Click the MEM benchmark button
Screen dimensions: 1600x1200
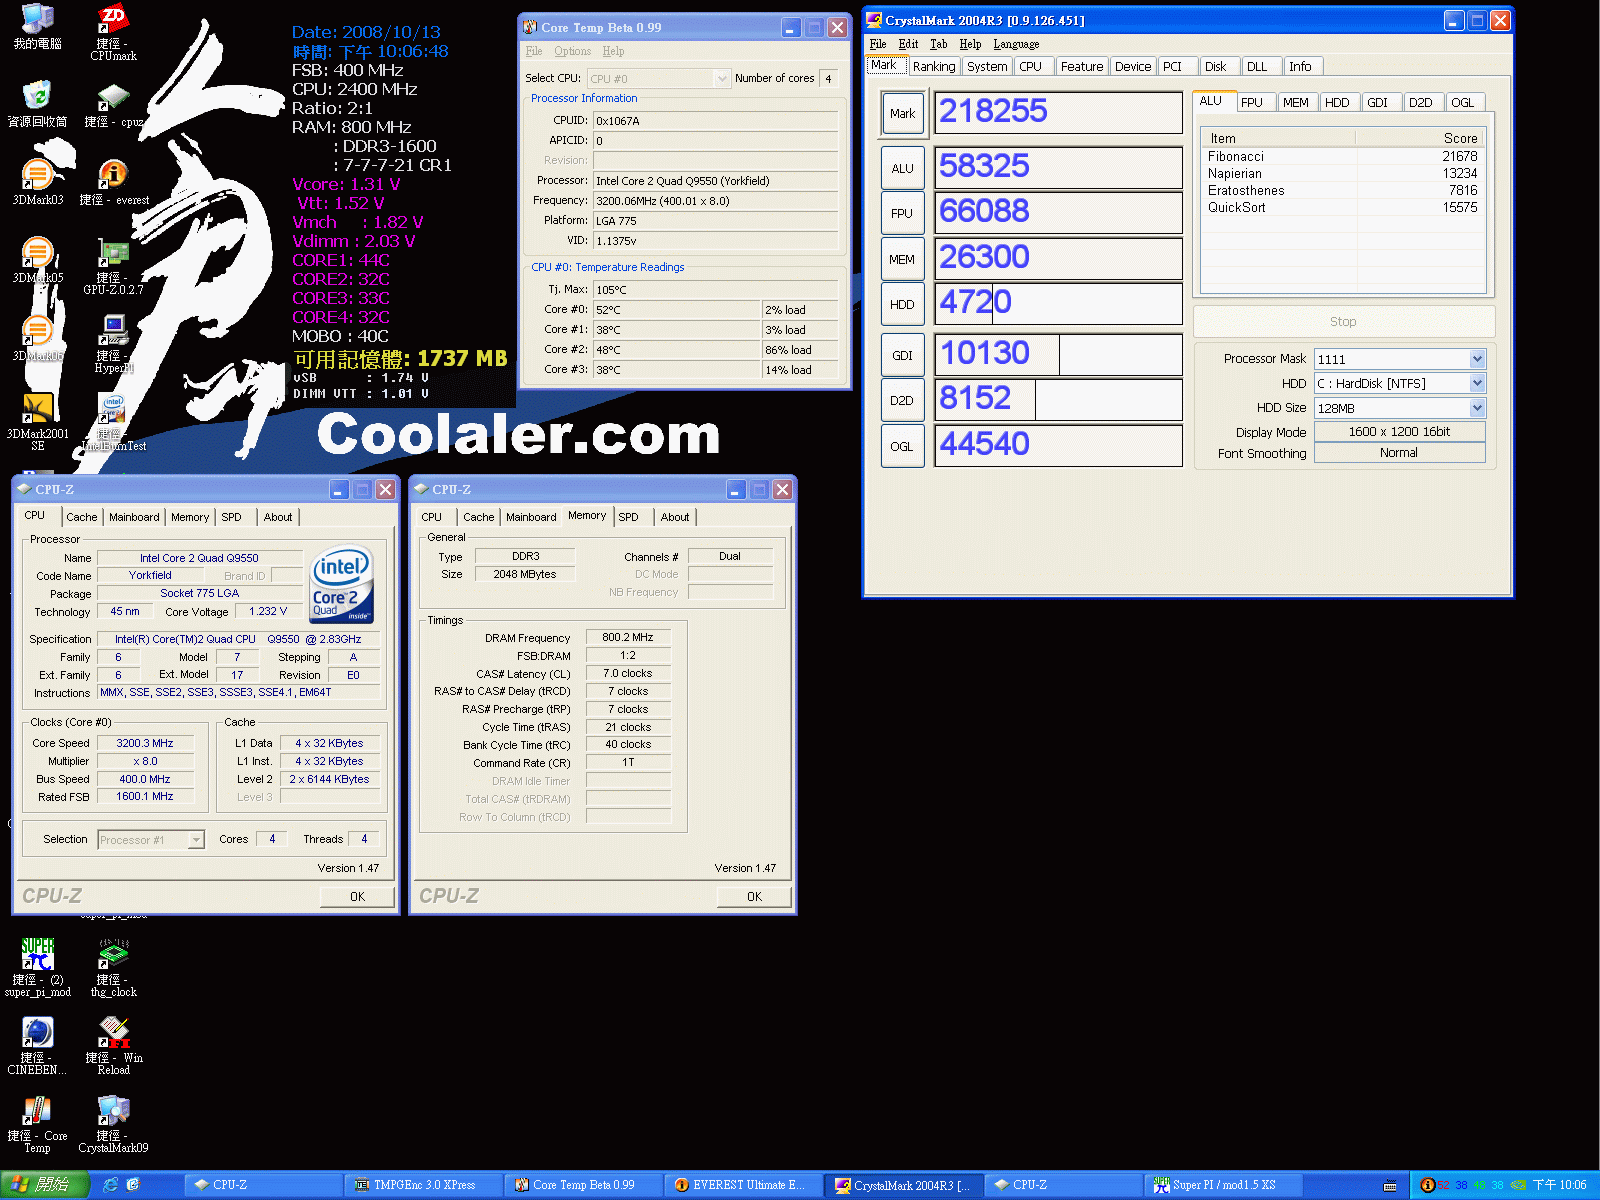(902, 259)
